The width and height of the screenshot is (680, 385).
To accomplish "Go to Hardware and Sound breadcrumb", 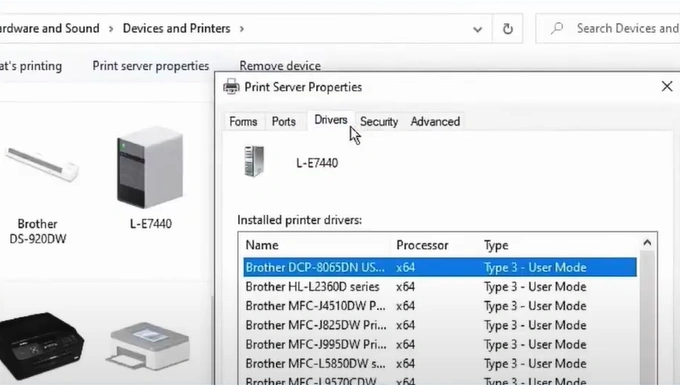I will tap(49, 29).
